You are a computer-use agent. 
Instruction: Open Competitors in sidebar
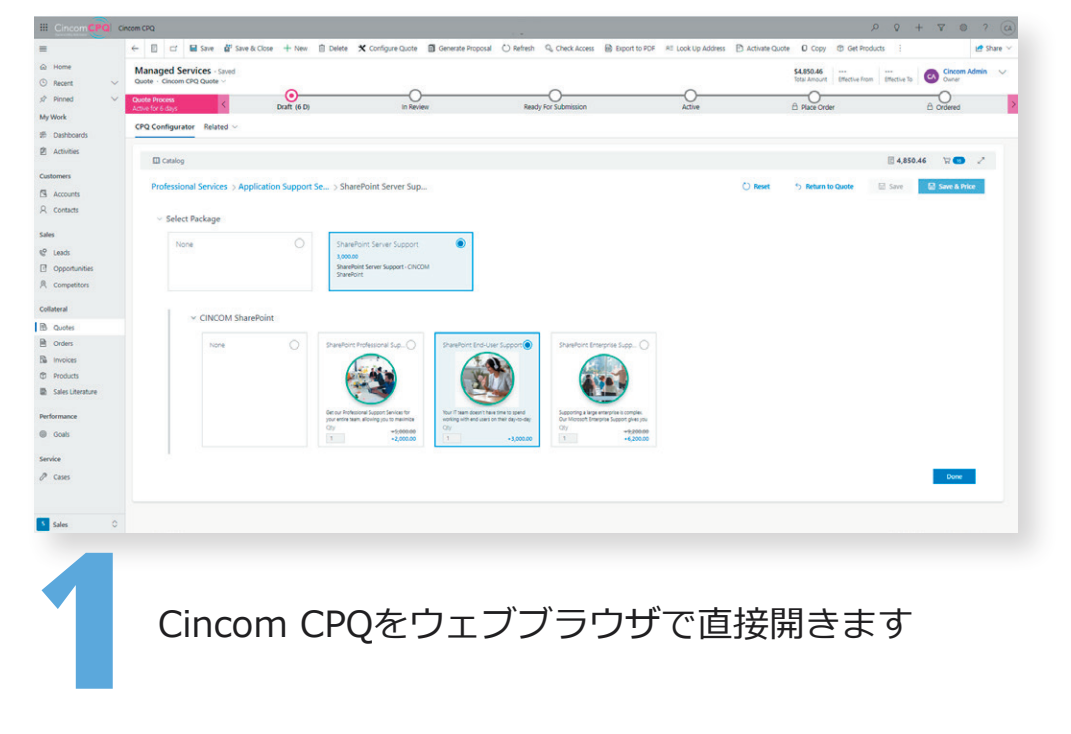click(70, 285)
